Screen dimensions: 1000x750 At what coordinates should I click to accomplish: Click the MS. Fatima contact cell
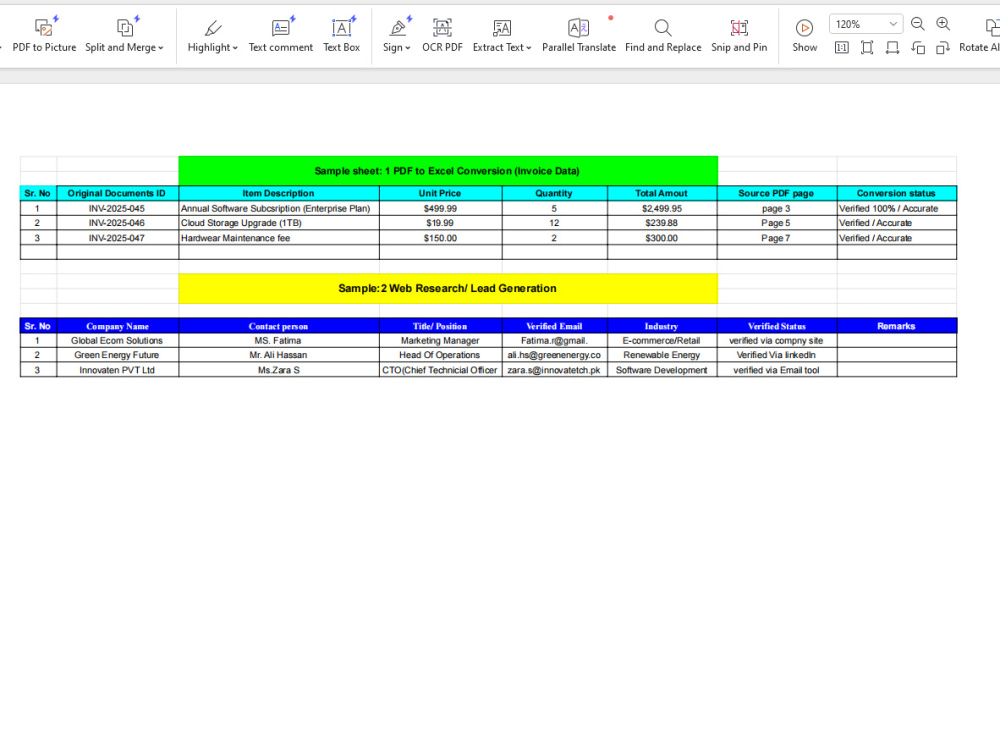pyautogui.click(x=279, y=341)
